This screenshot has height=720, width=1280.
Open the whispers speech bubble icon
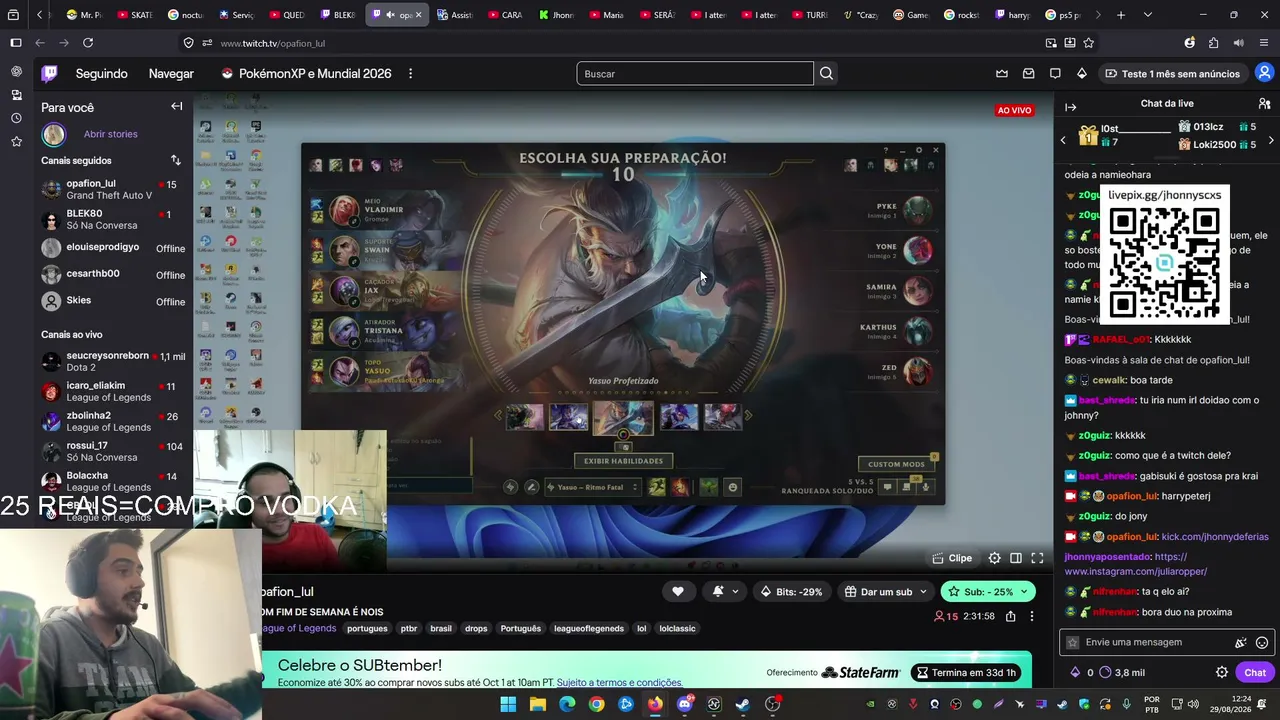tap(1055, 73)
